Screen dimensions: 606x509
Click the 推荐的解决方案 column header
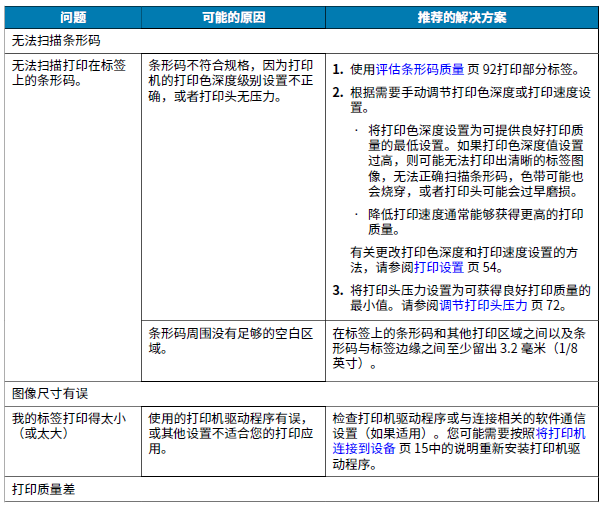pos(462,17)
